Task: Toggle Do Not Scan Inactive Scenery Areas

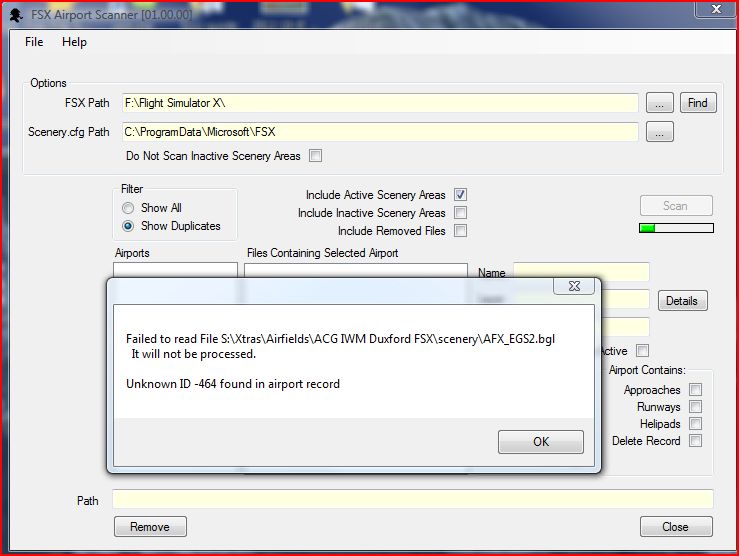Action: (x=315, y=156)
